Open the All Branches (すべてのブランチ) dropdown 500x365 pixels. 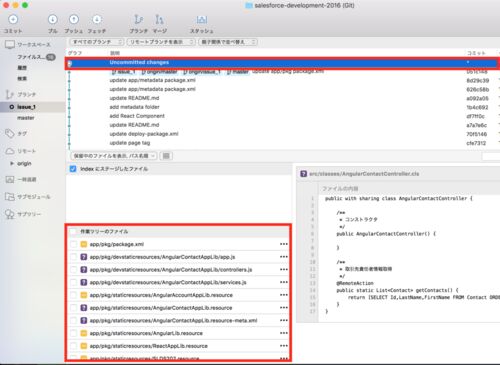coord(97,42)
